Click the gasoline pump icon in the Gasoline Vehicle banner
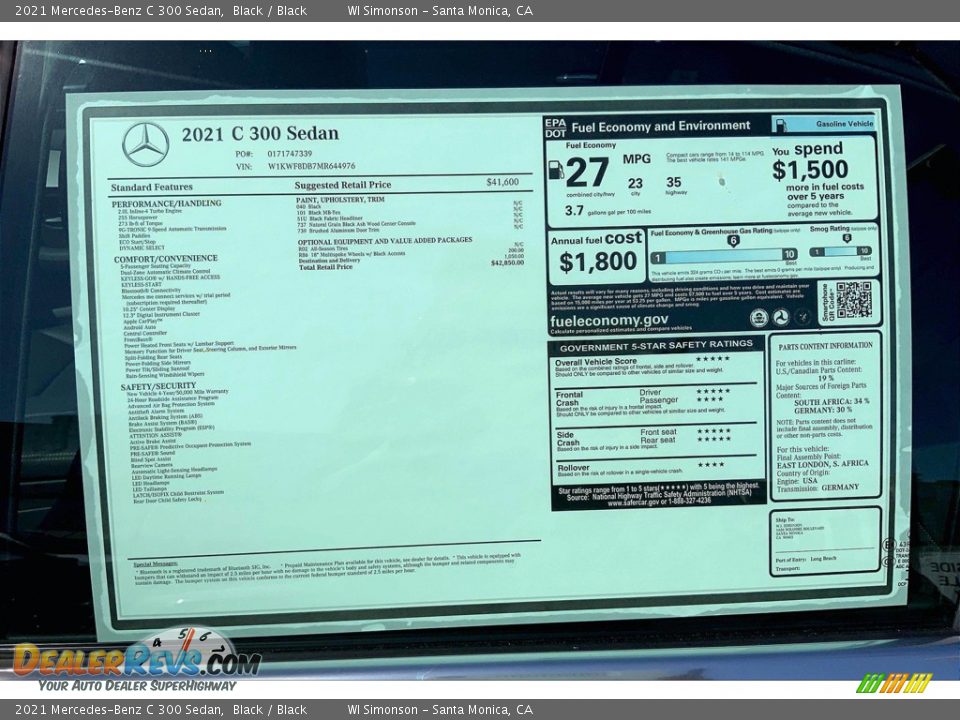Screen dimensions: 960x720 pos(780,124)
